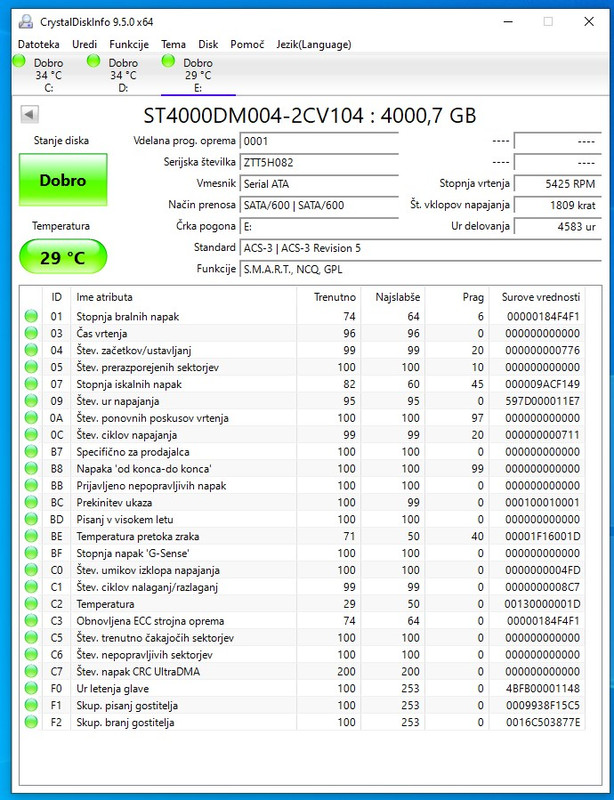Image resolution: width=614 pixels, height=800 pixels.
Task: Click the previous disk arrow button
Action: pyautogui.click(x=30, y=114)
